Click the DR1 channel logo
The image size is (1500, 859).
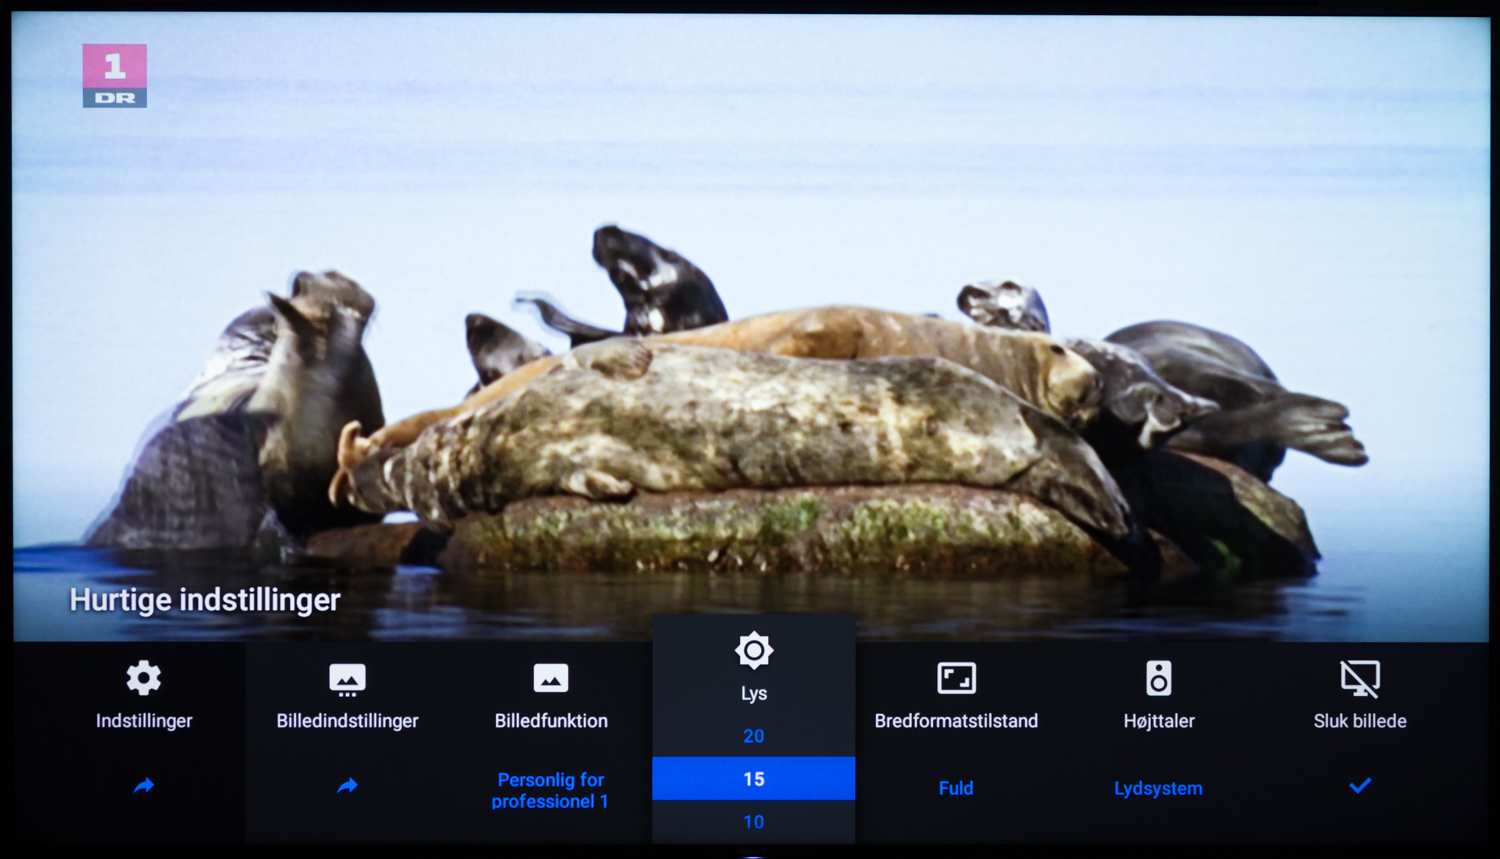tap(115, 75)
